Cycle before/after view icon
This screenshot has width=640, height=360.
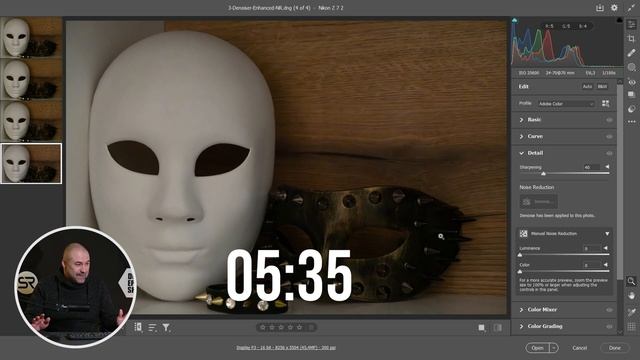point(498,328)
